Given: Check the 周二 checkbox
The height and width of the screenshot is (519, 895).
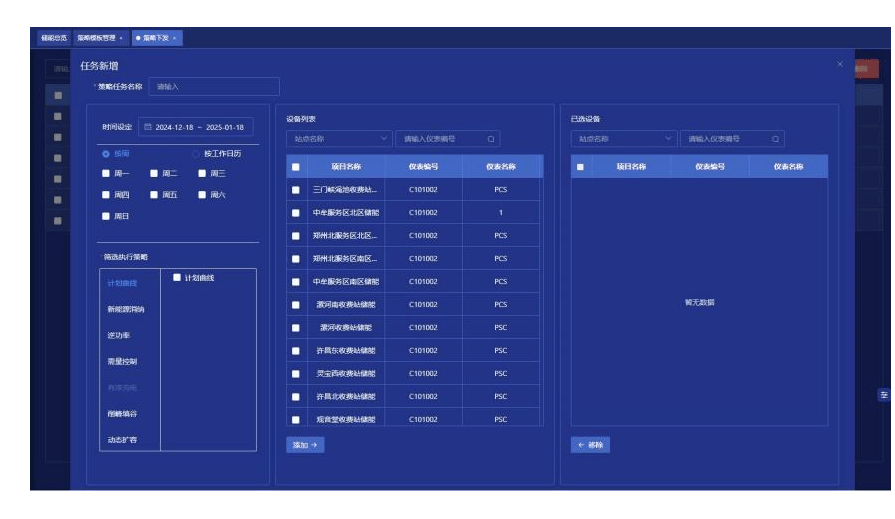Looking at the screenshot, I should pos(154,173).
